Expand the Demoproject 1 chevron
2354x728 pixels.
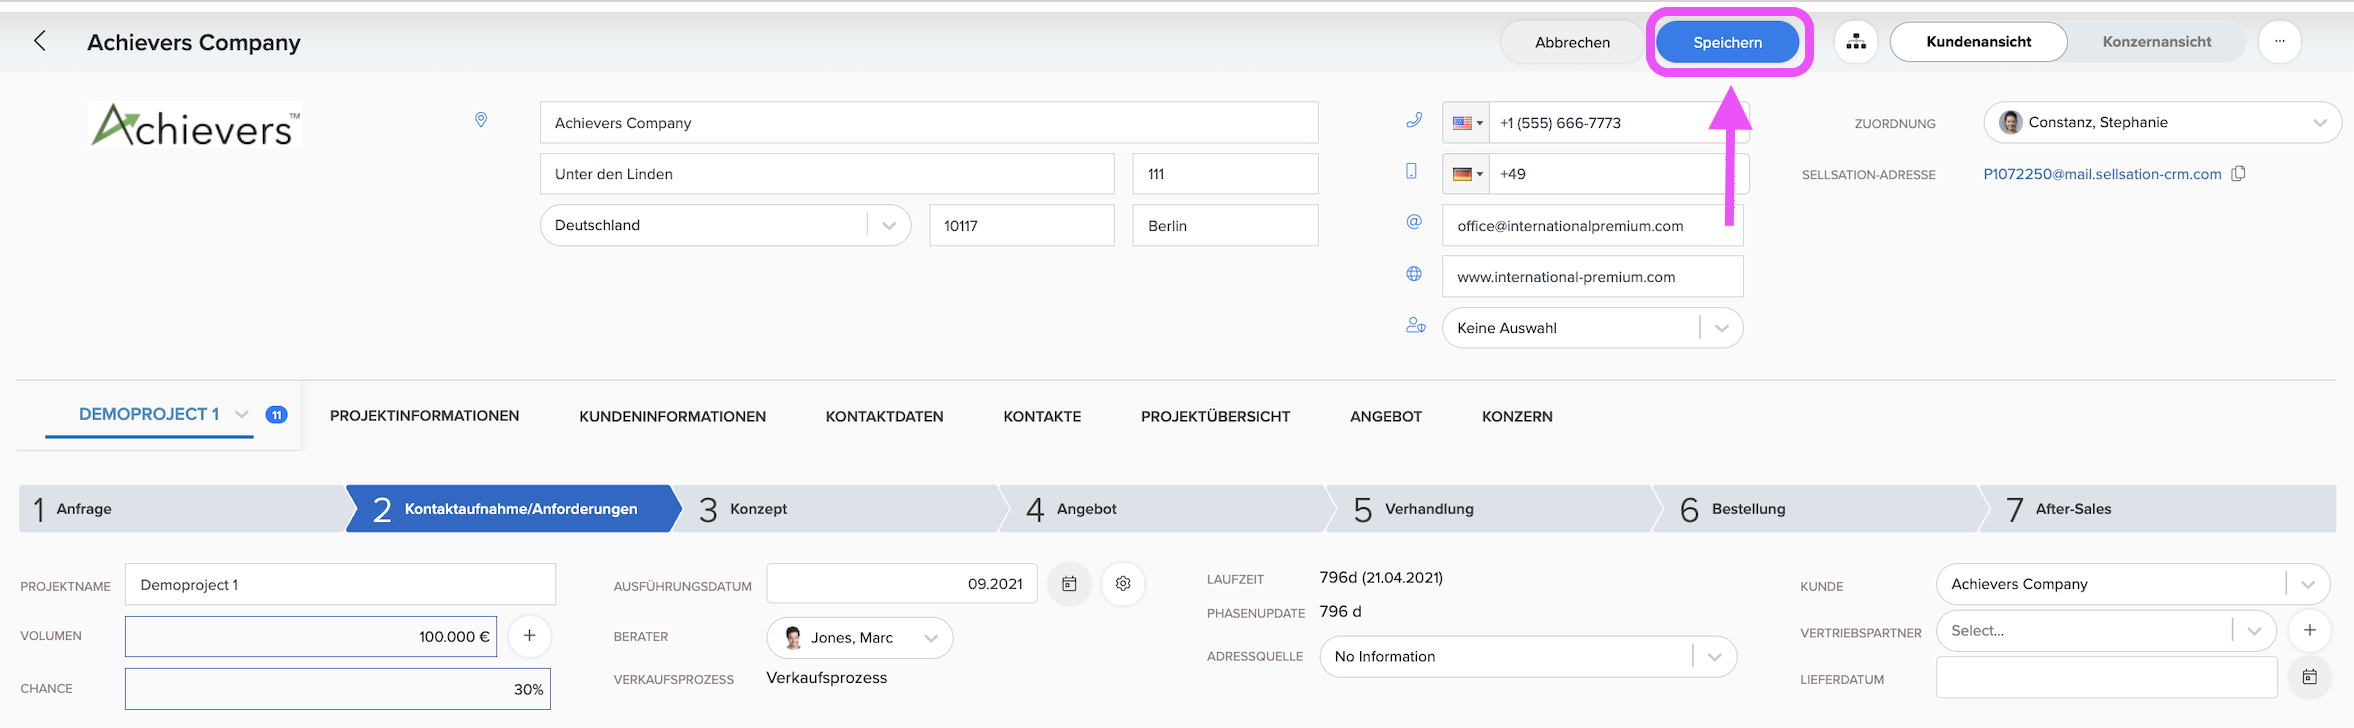[x=241, y=414]
